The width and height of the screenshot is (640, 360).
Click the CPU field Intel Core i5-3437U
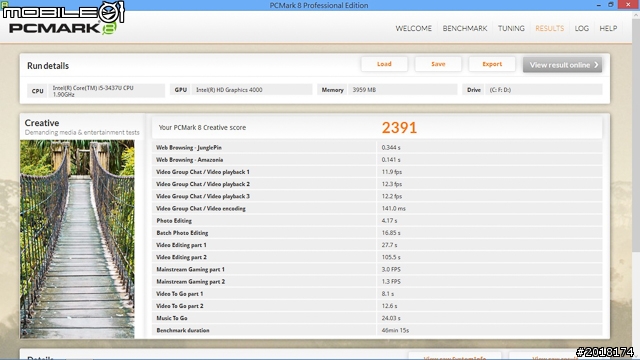tap(106, 91)
